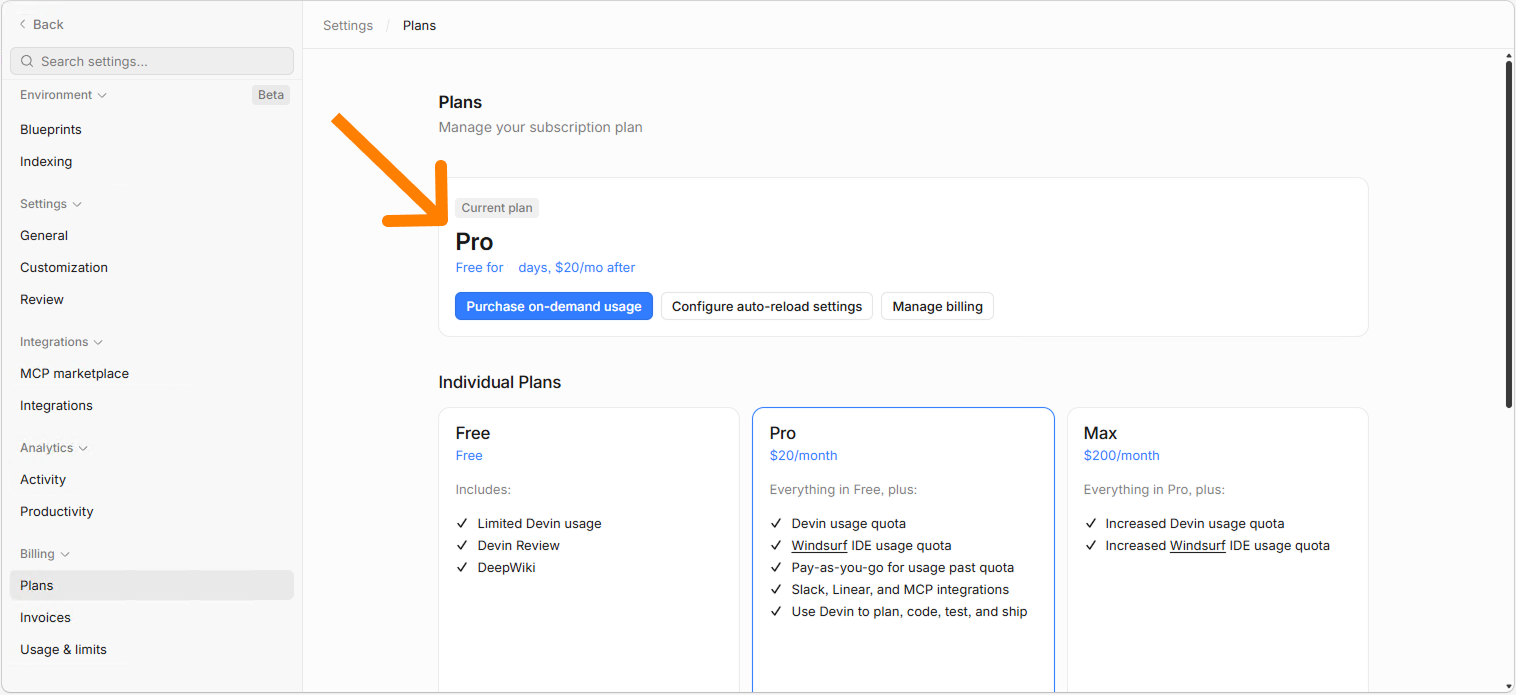Collapse the Environment section
The width and height of the screenshot is (1516, 695).
103,94
